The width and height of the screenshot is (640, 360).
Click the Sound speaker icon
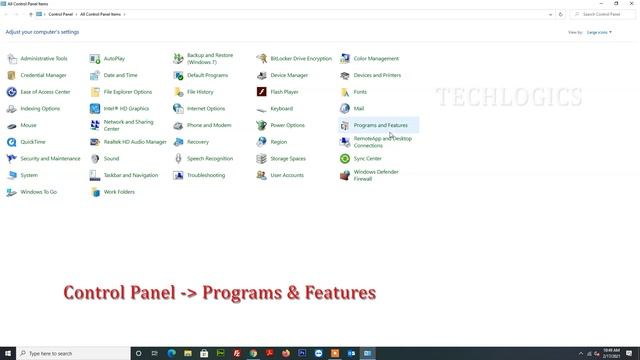[95, 159]
